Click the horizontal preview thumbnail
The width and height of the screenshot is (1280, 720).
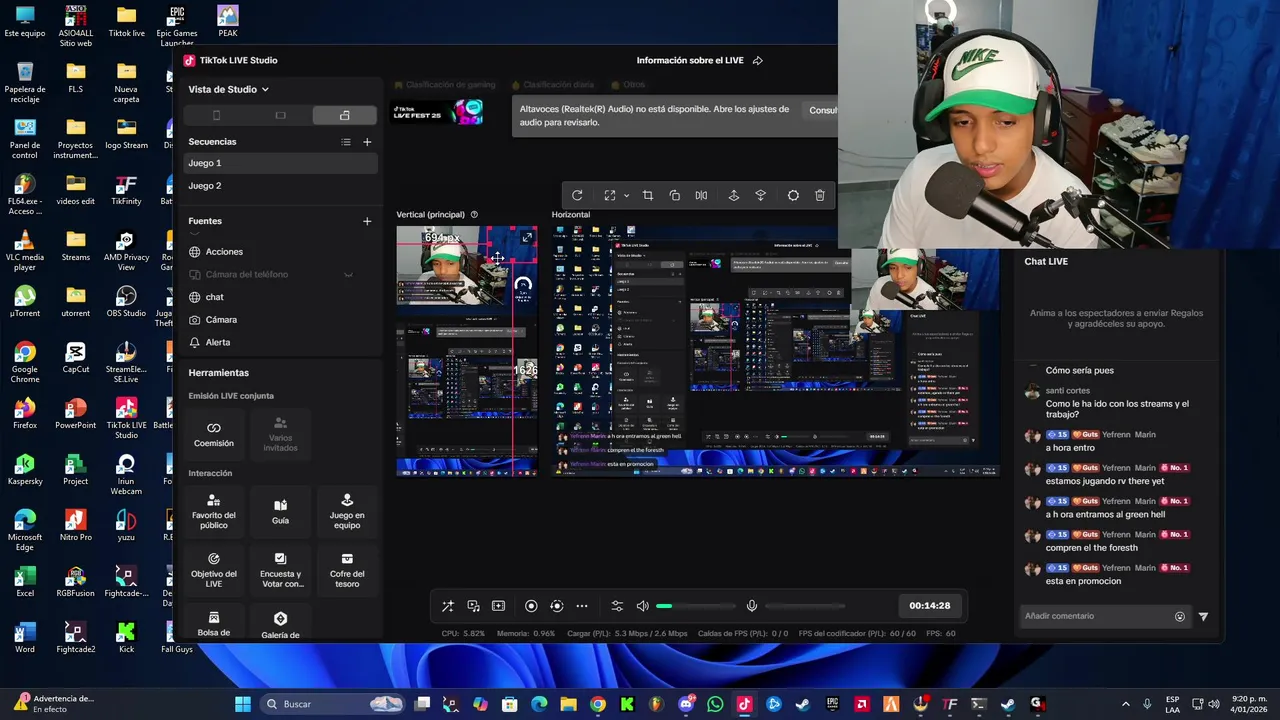click(x=775, y=350)
